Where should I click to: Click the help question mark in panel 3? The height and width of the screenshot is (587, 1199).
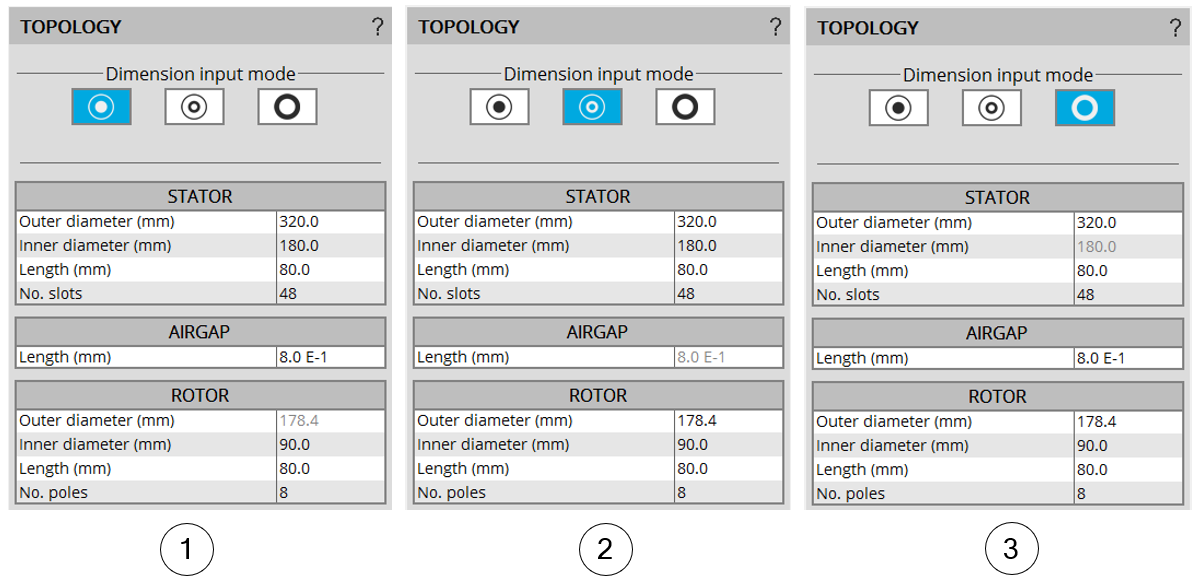1175,29
